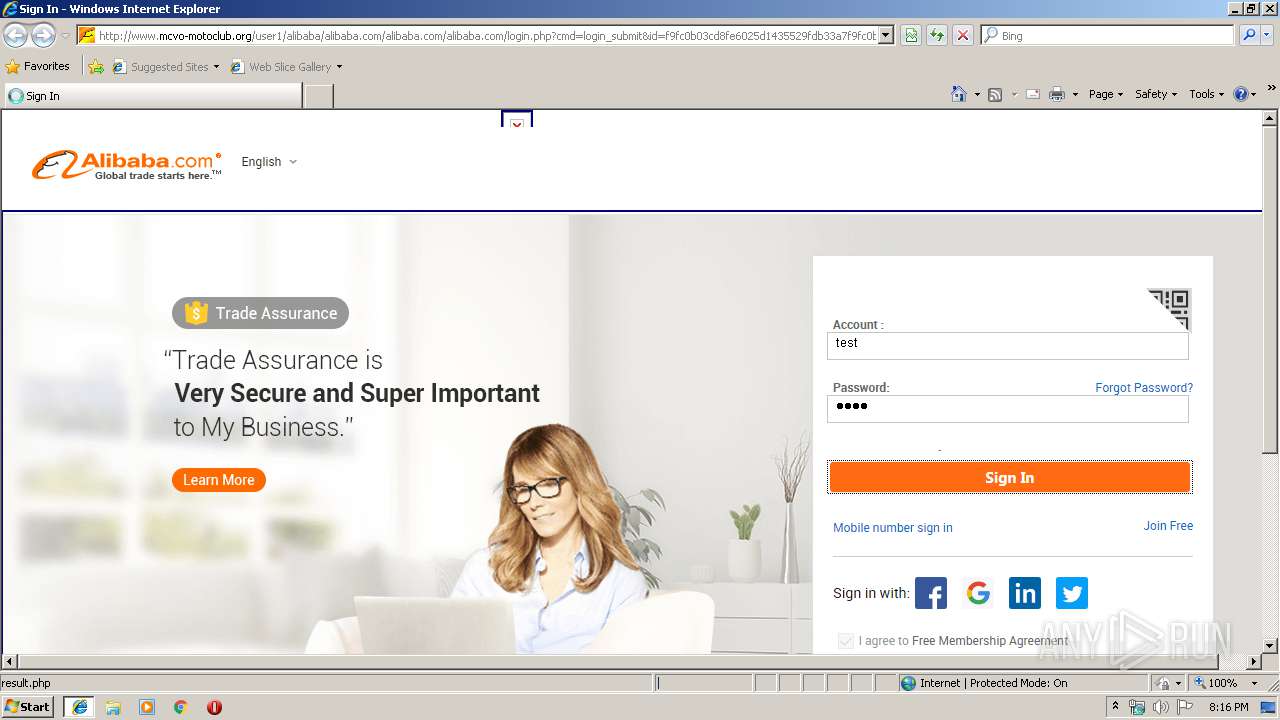Open the Safety menu
Image resolution: width=1280 pixels, height=720 pixels.
pos(1156,94)
